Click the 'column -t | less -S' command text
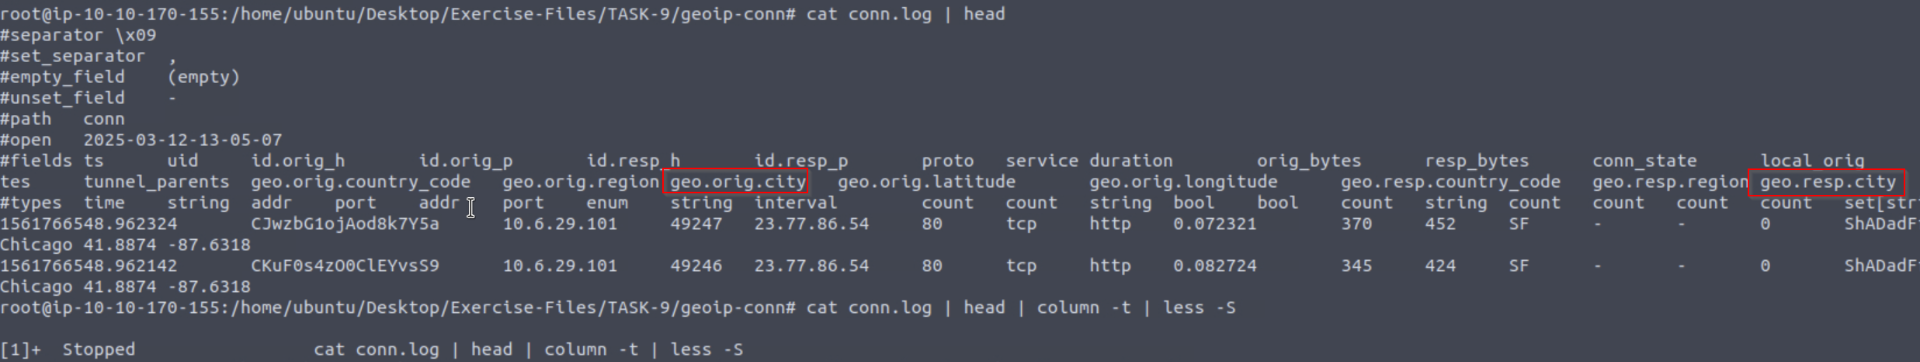1920x362 pixels. pyautogui.click(x=1136, y=308)
